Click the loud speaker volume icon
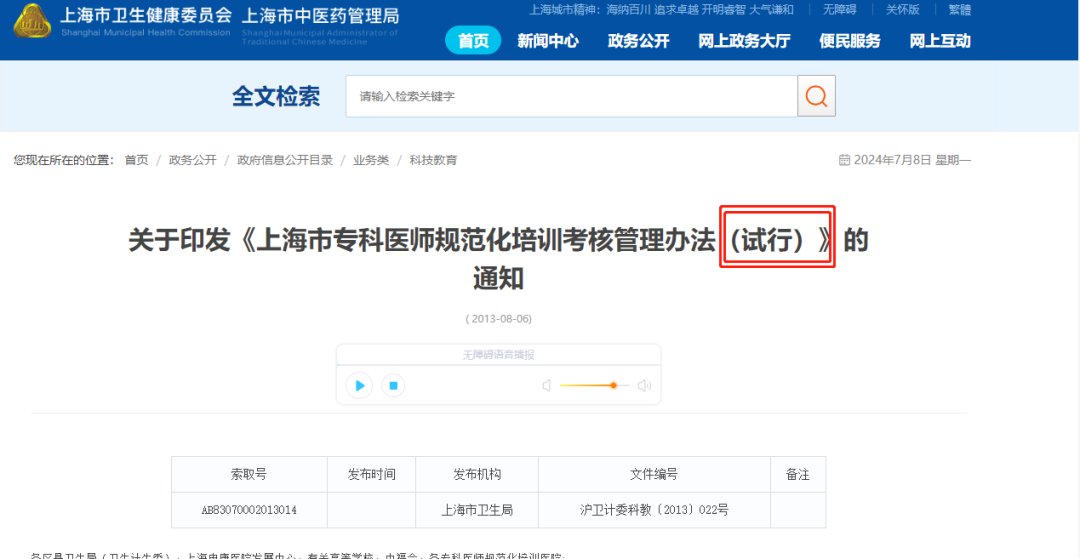The width and height of the screenshot is (1080, 559). 644,386
